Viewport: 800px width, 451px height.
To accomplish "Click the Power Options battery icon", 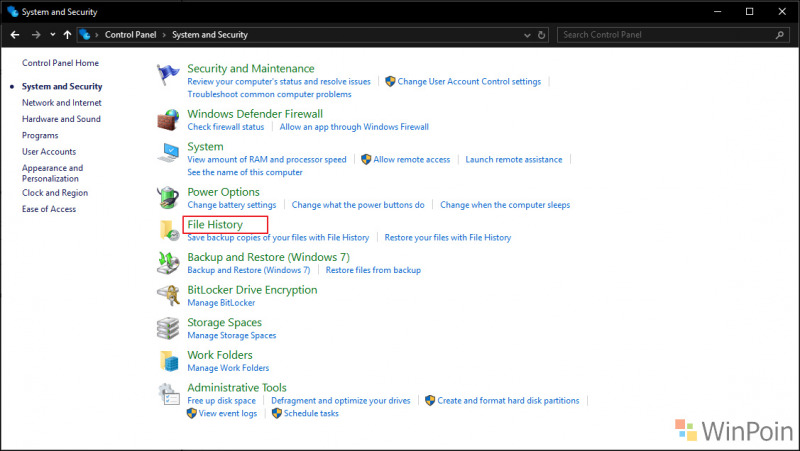I will [168, 197].
